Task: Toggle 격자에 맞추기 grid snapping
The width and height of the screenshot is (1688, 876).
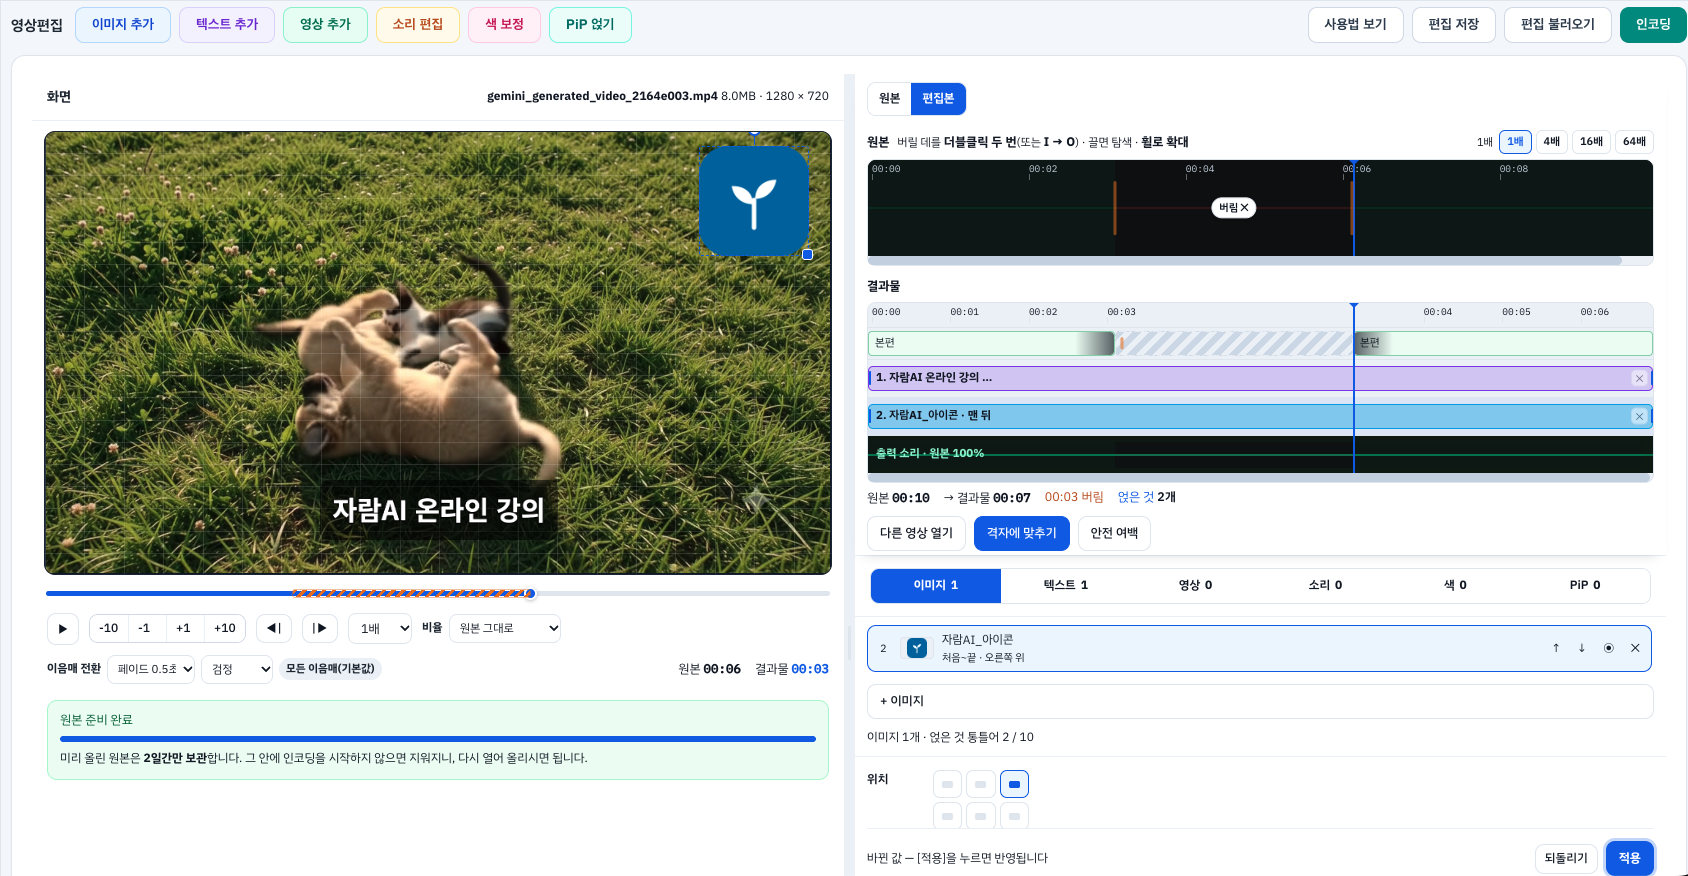Action: pos(1022,533)
